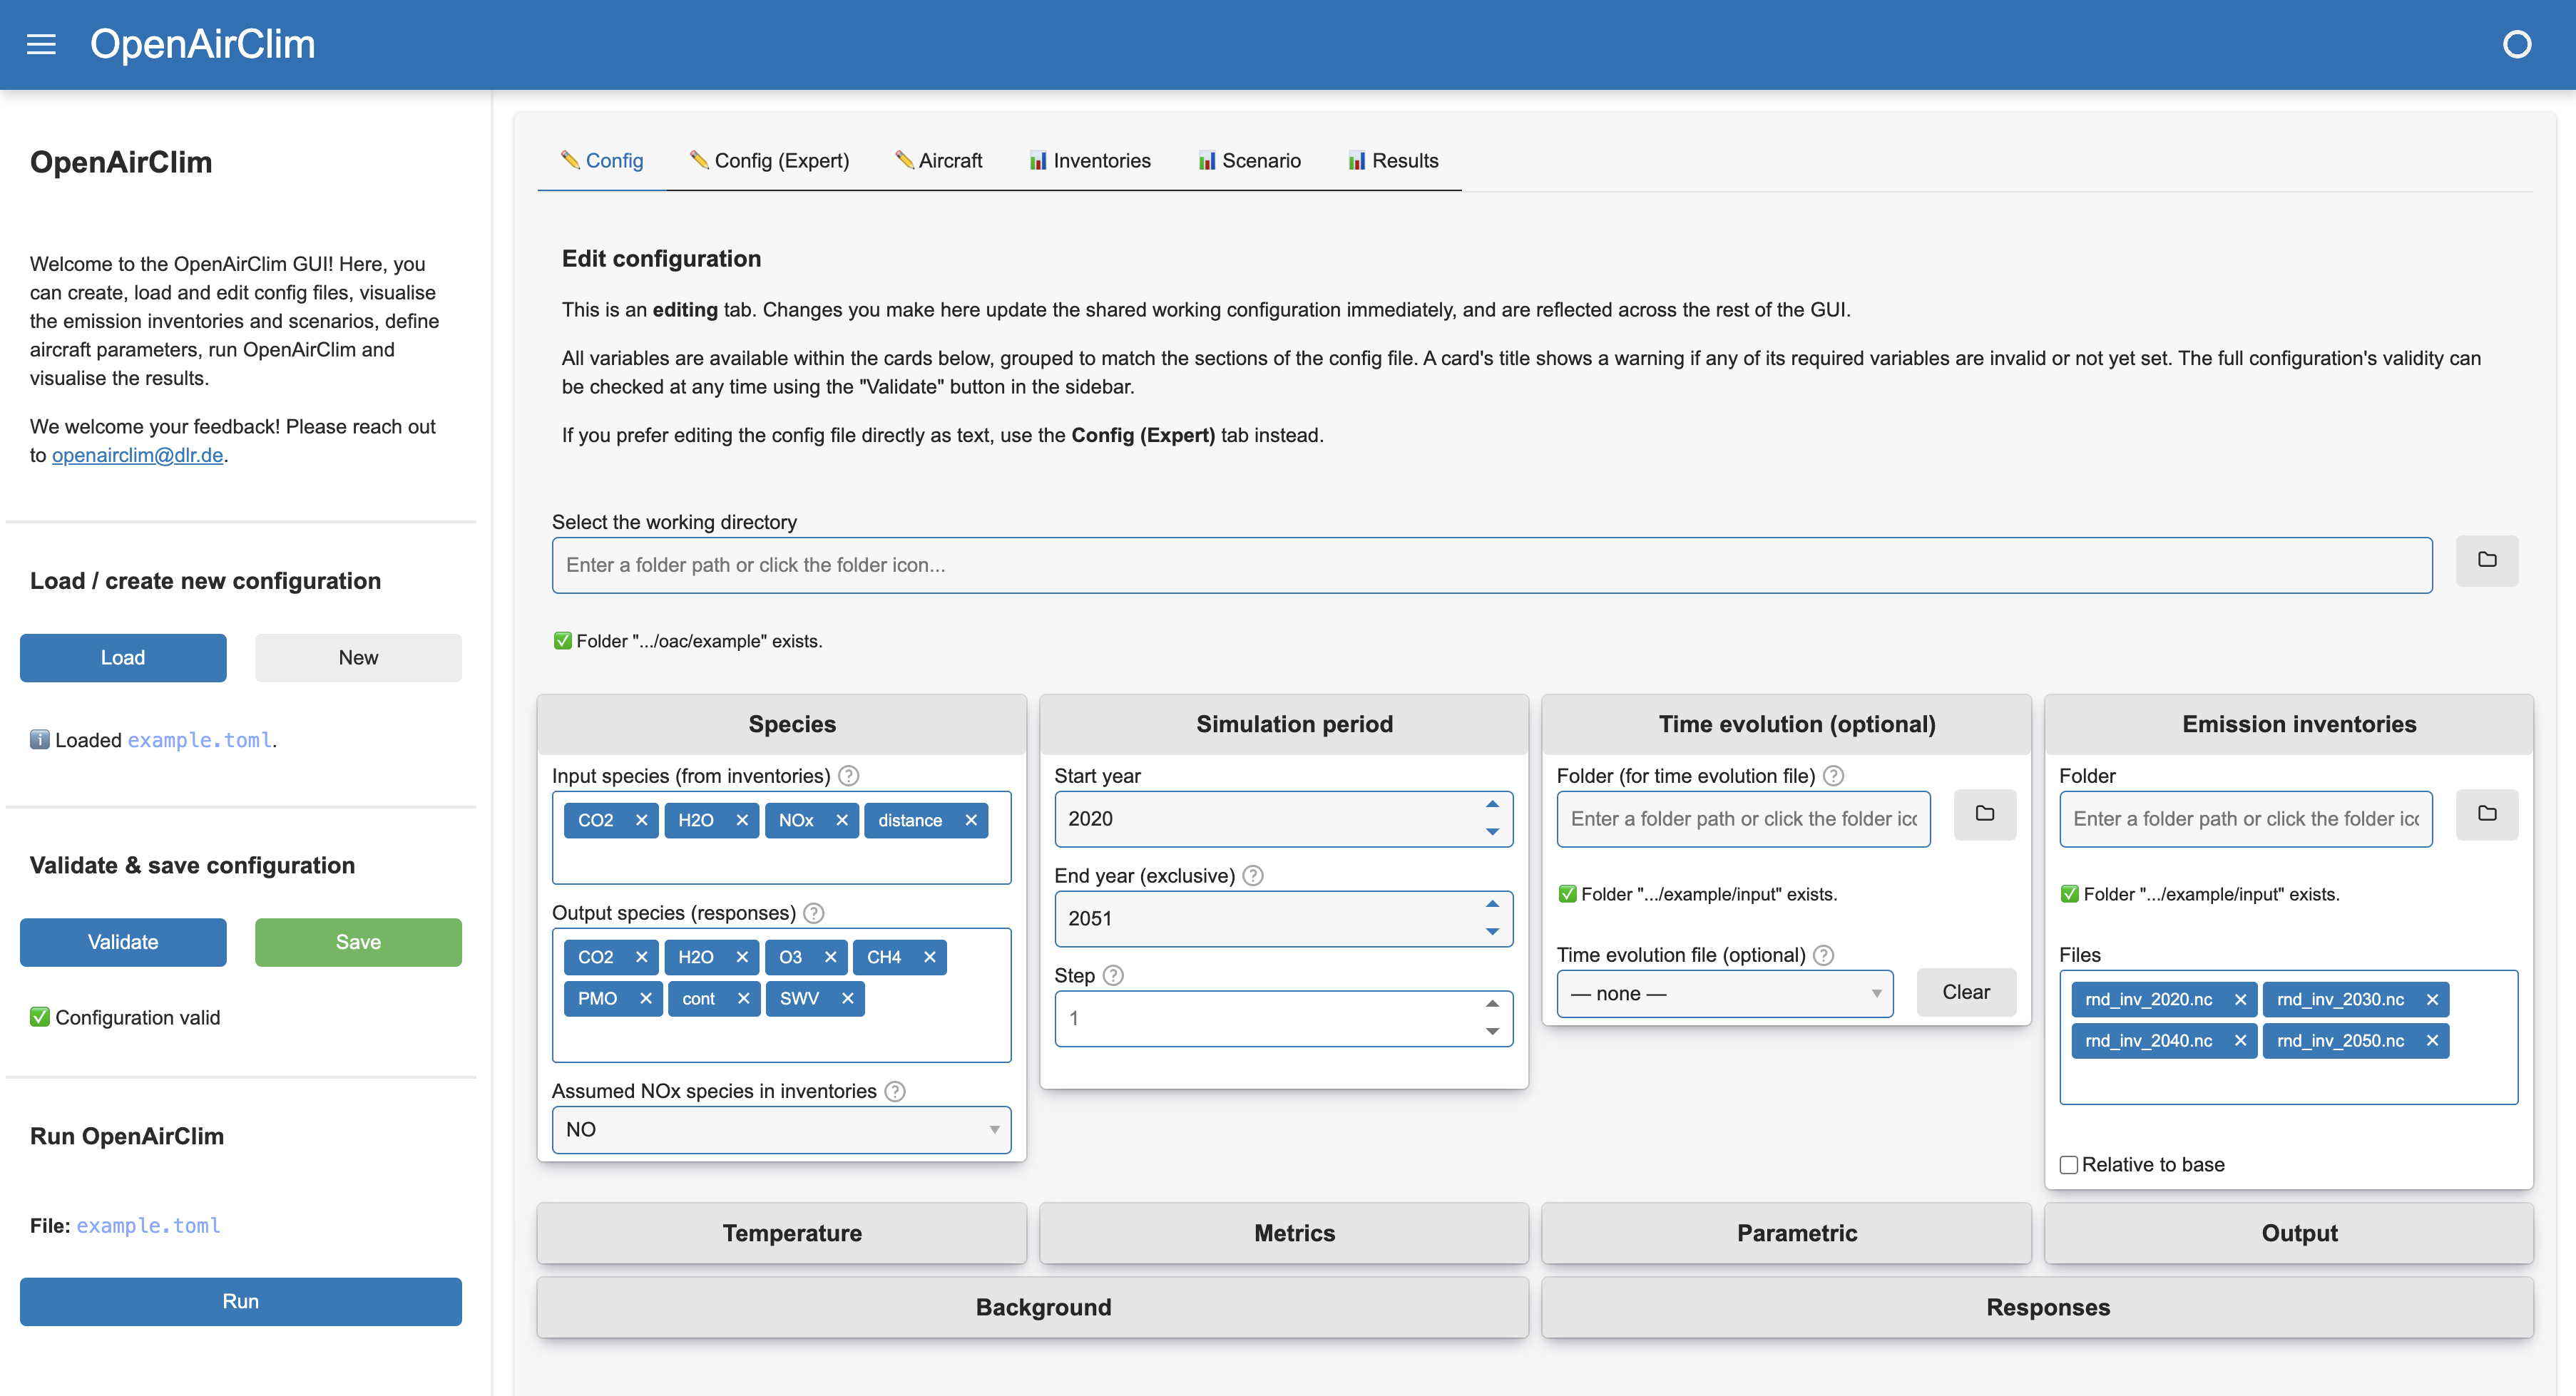Screen dimensions: 2576x1396
Task: Click the New configuration button
Action: tap(358, 658)
